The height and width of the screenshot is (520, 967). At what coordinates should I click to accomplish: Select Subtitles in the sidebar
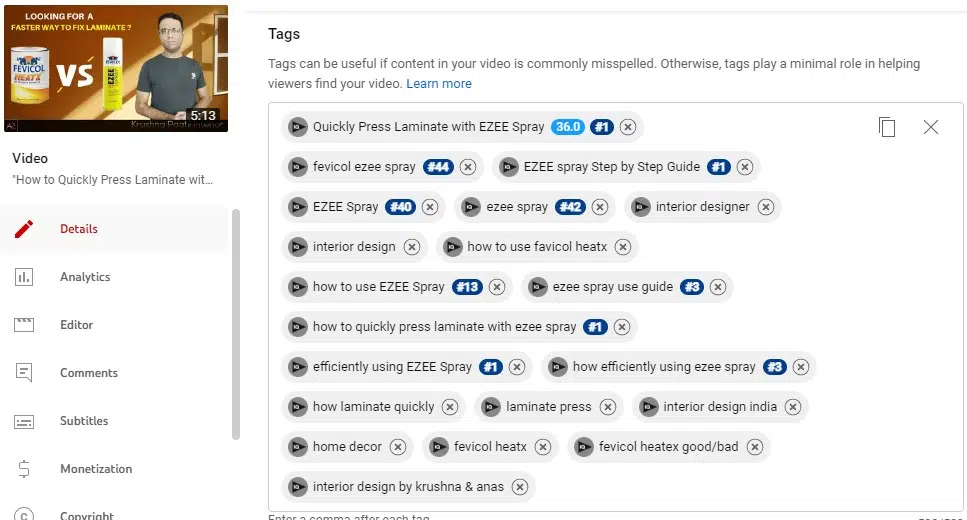(84, 421)
